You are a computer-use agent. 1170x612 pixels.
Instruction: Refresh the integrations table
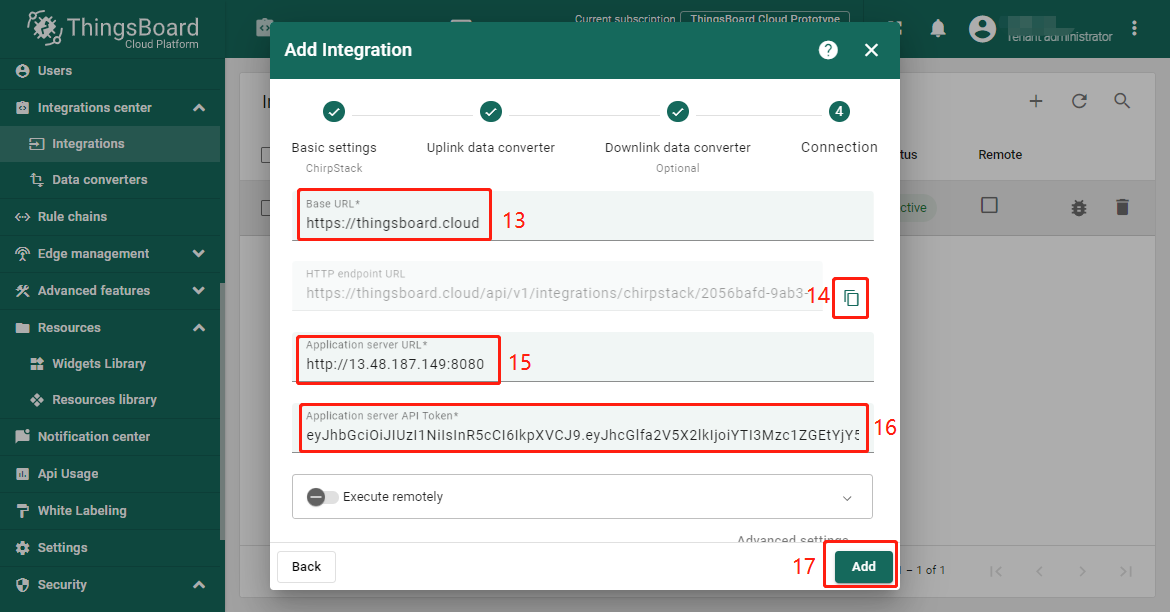coord(1079,101)
